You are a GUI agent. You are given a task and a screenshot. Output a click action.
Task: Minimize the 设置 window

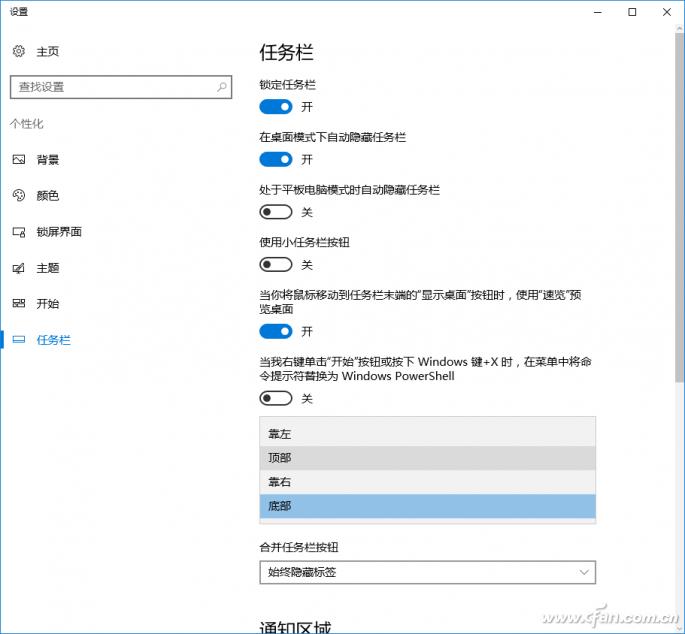(598, 12)
